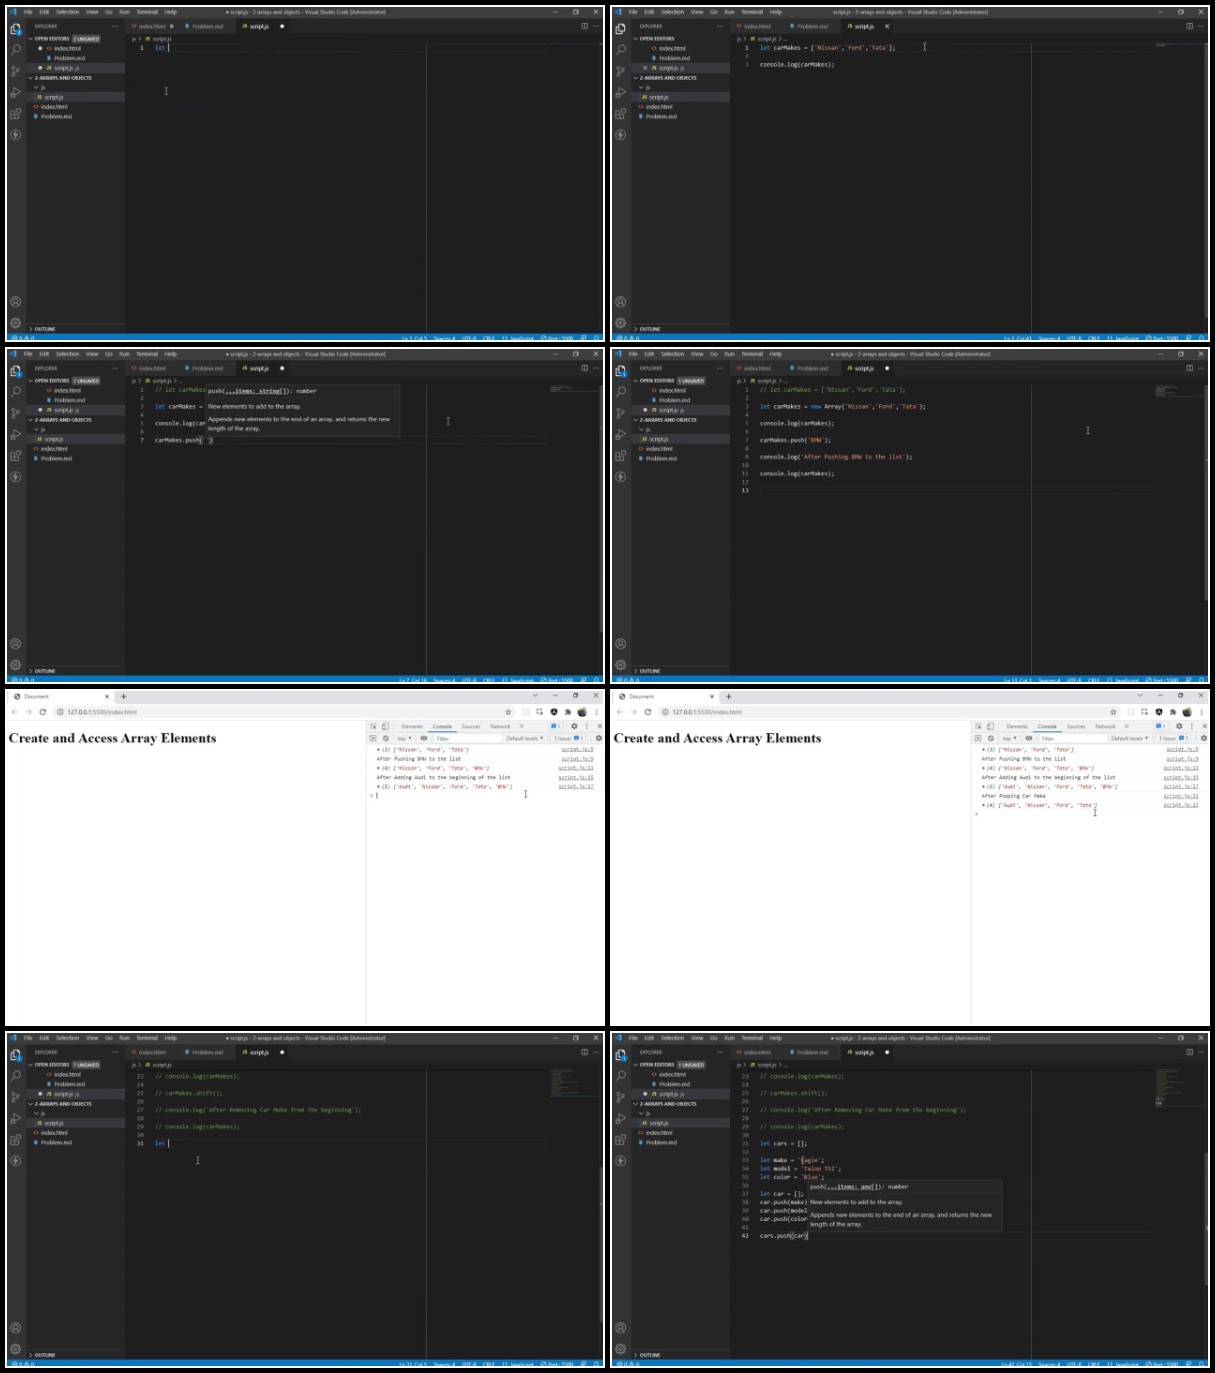The height and width of the screenshot is (1373, 1215).
Task: Open the Problem.md tab in the editor showing only ['Nissan','Ford','Tata'] logged
Action: (812, 26)
